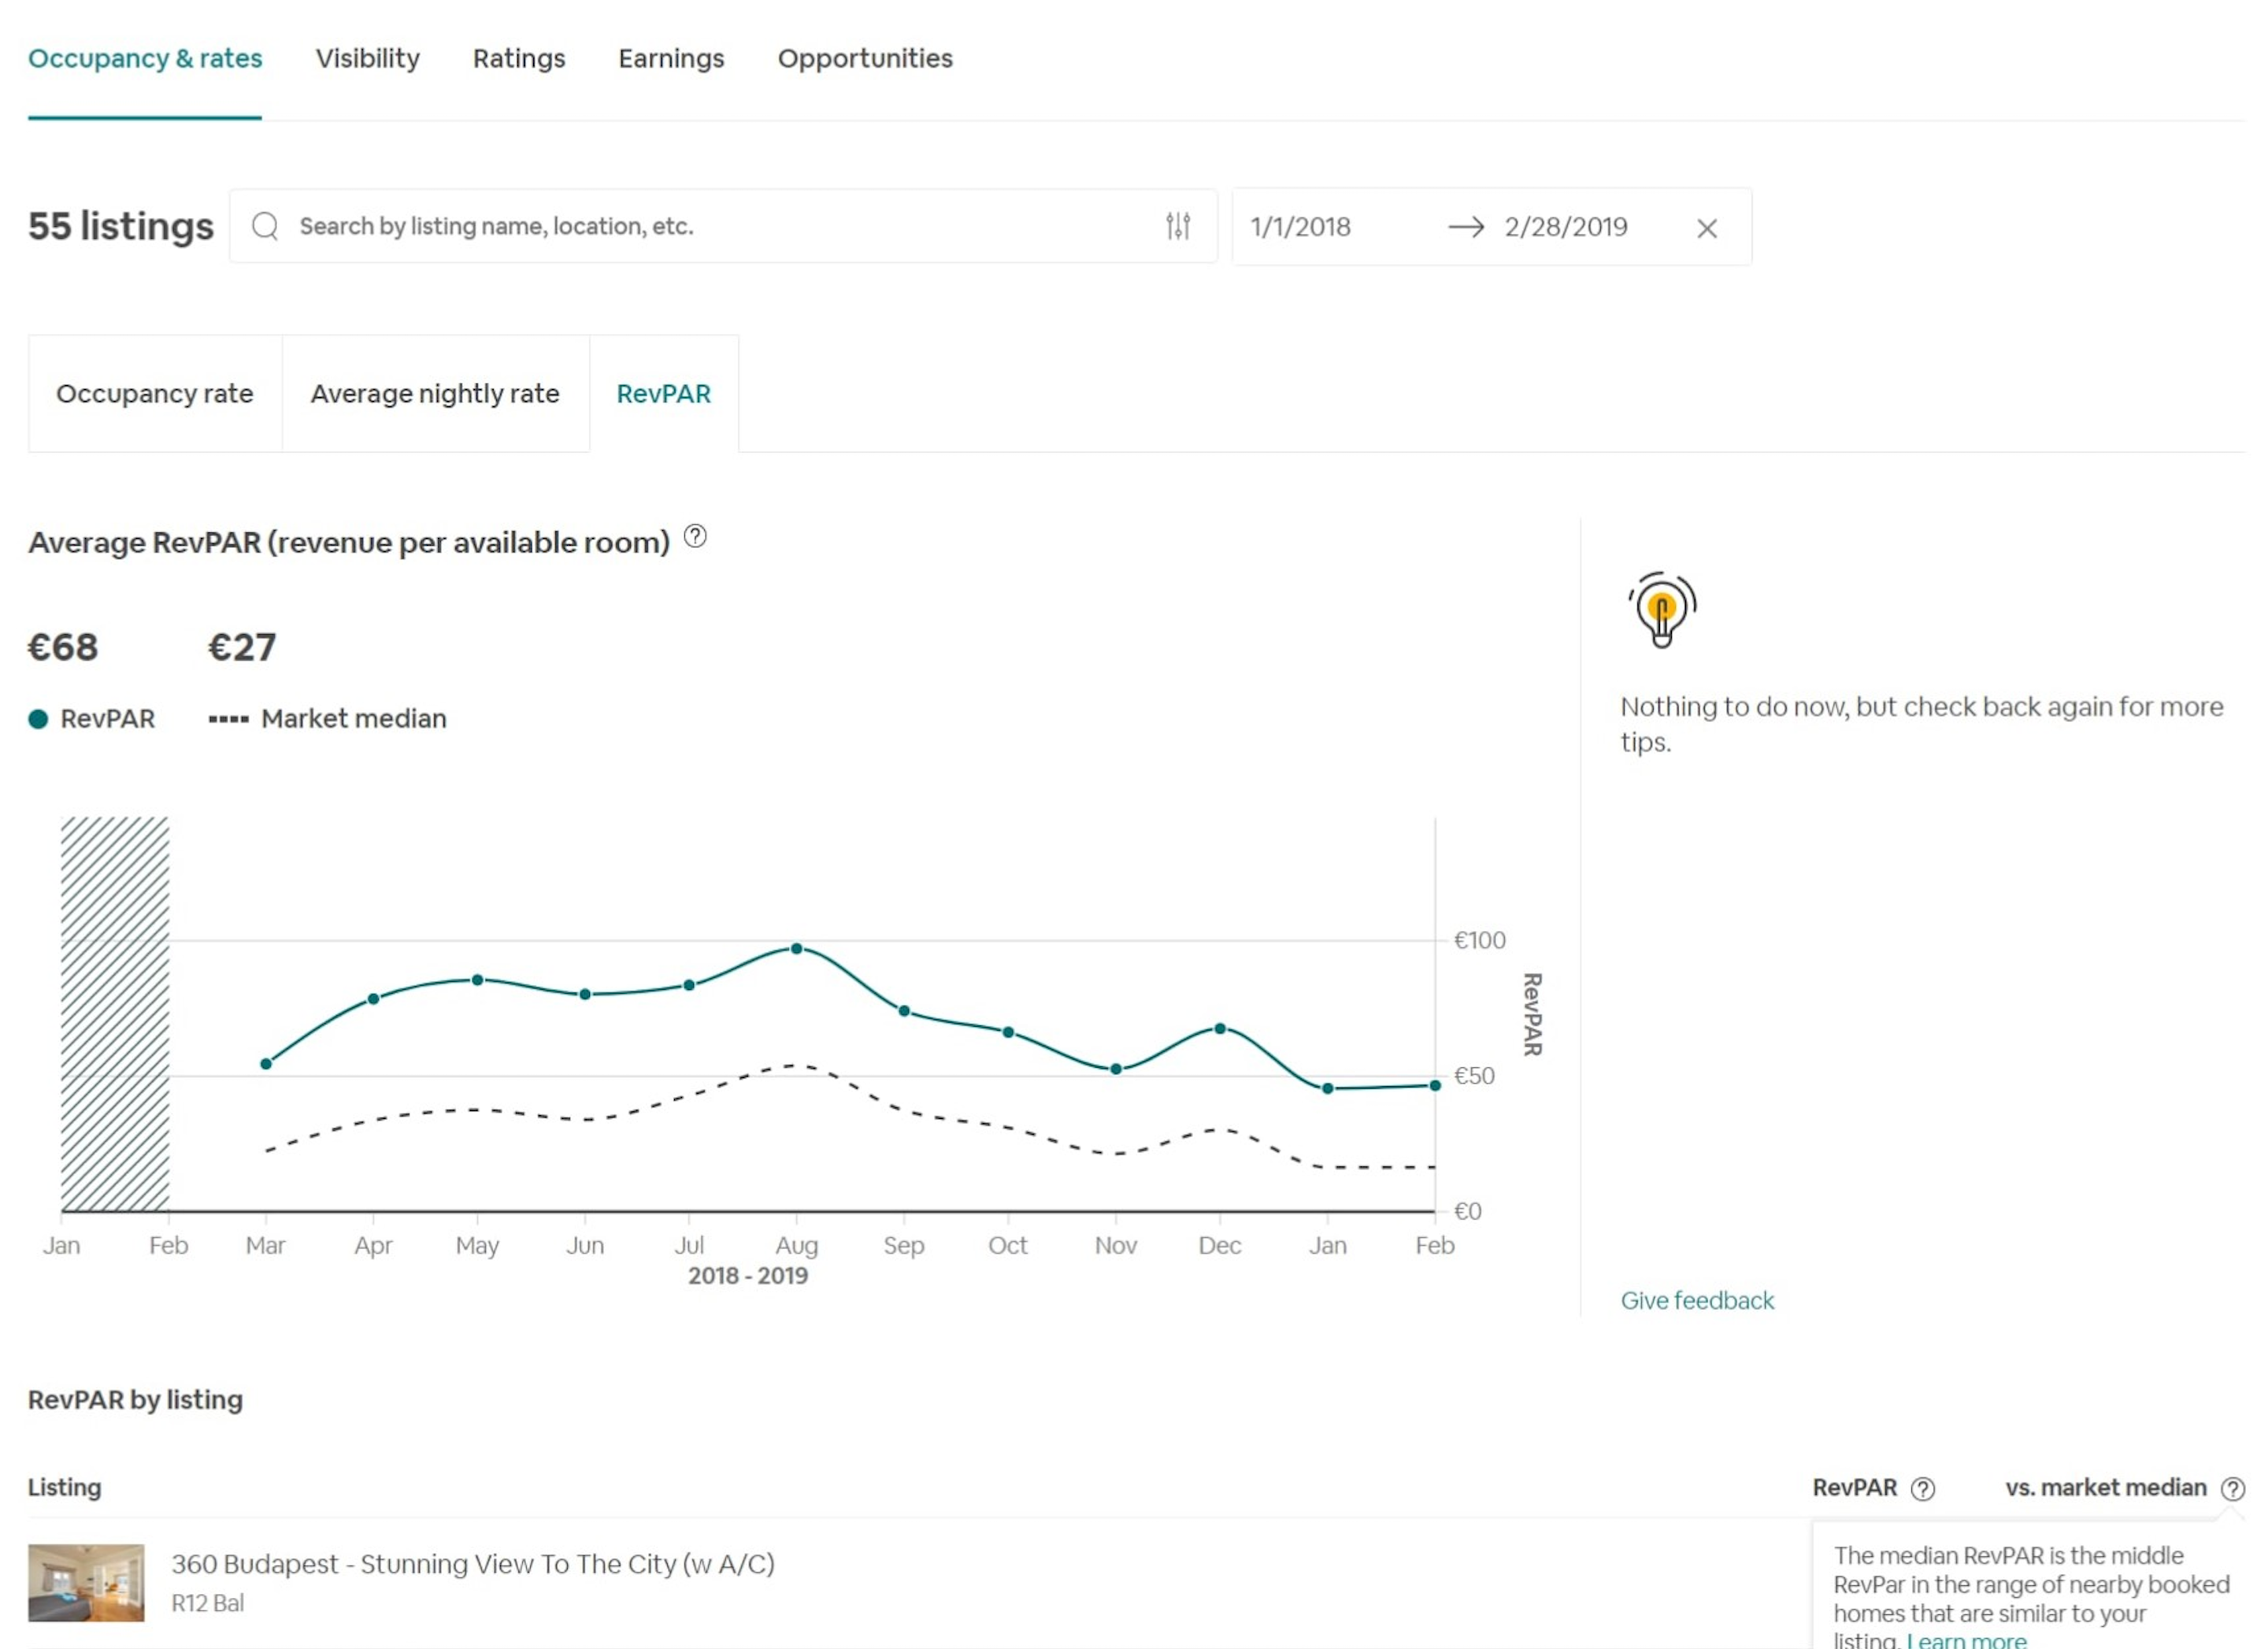
Task: Click the lightbulb tips icon
Action: pos(1661,610)
